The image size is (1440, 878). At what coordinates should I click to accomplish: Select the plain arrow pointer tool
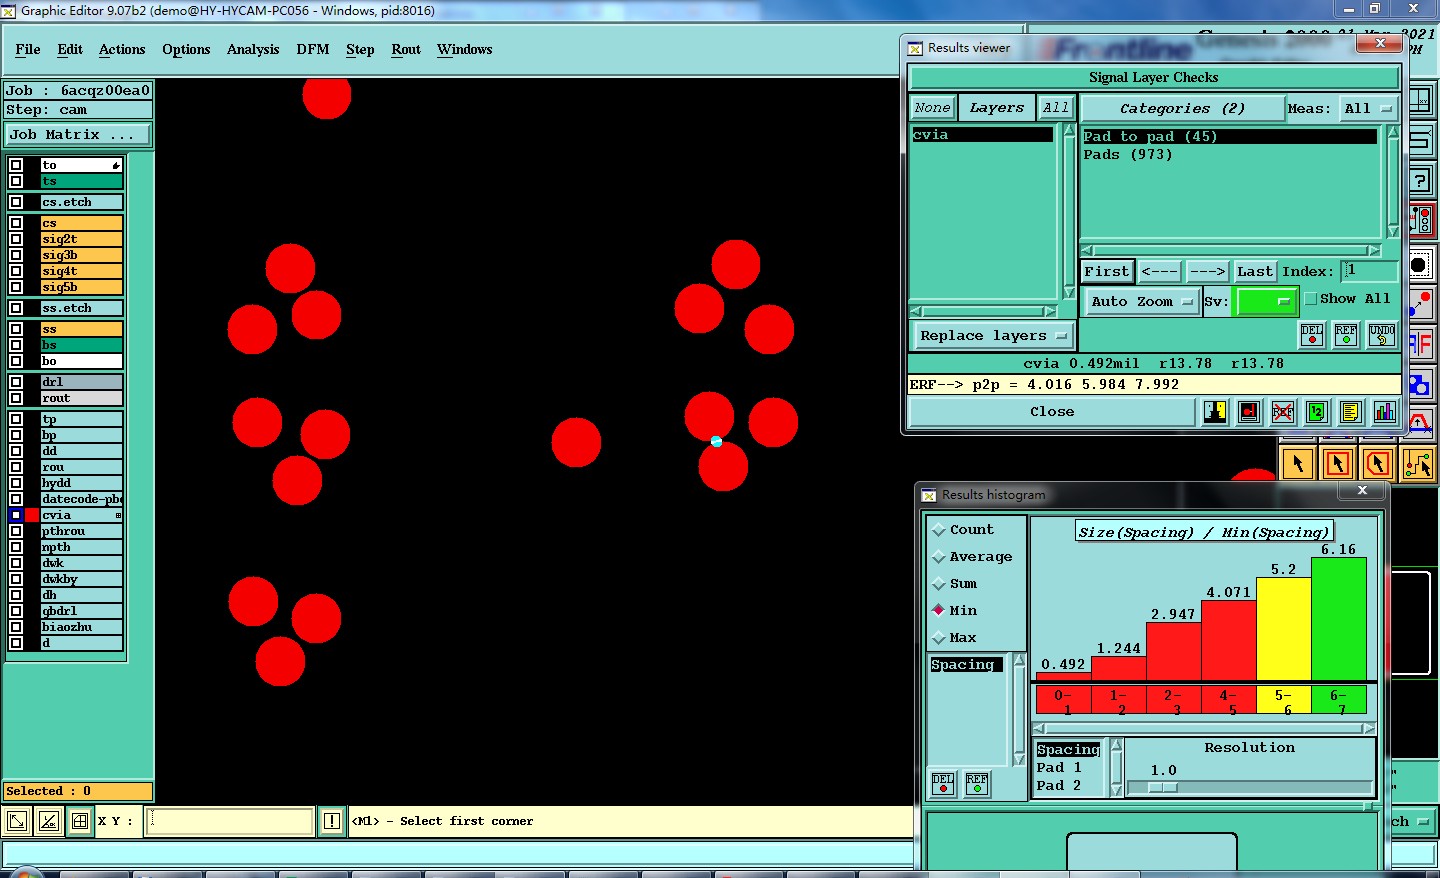pyautogui.click(x=1298, y=464)
